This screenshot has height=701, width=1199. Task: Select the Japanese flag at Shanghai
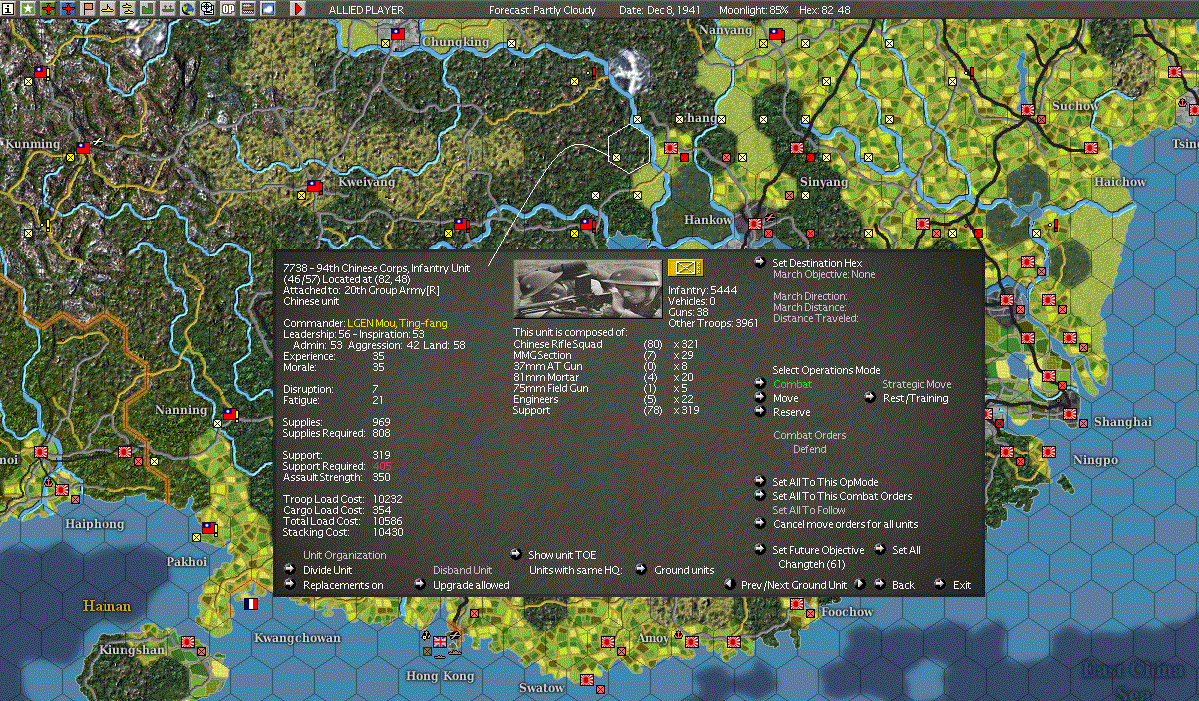click(1070, 414)
